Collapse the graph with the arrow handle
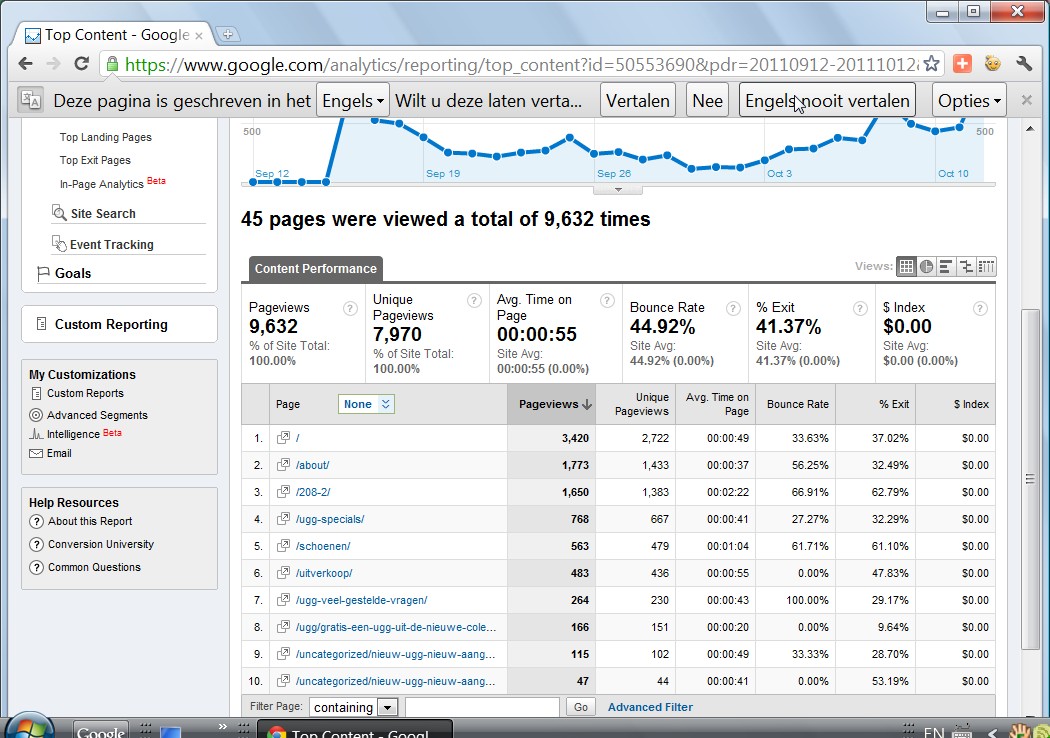1050x738 pixels. (618, 190)
